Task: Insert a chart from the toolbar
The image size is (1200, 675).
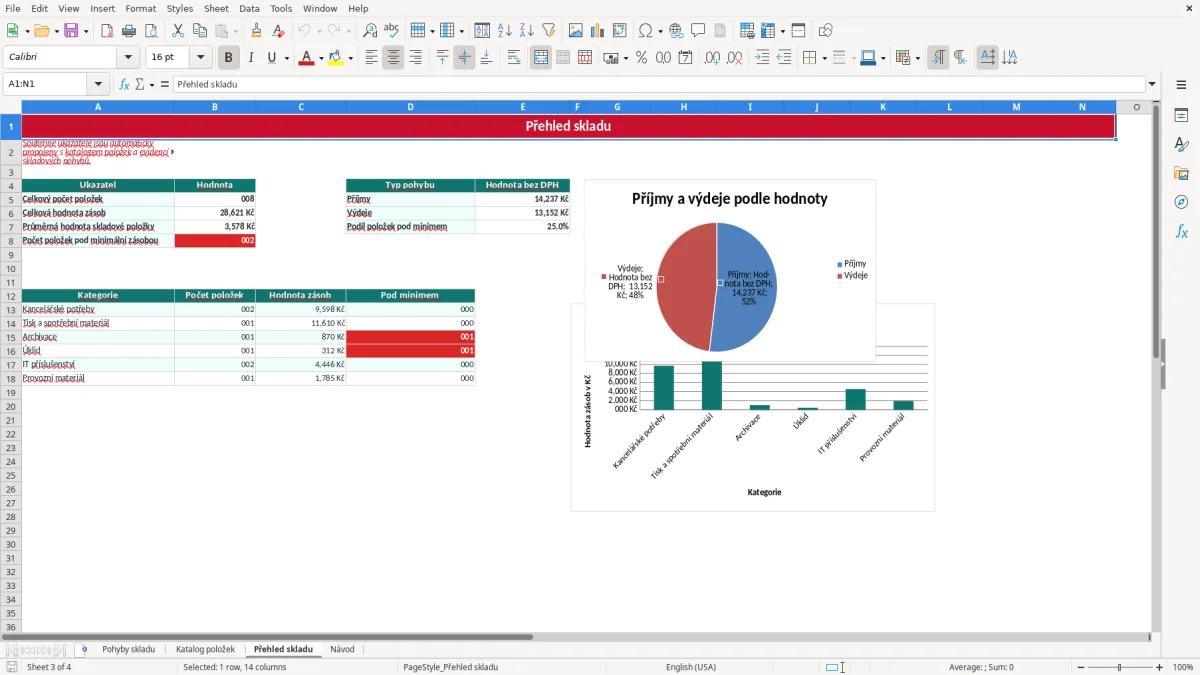Action: pos(598,31)
